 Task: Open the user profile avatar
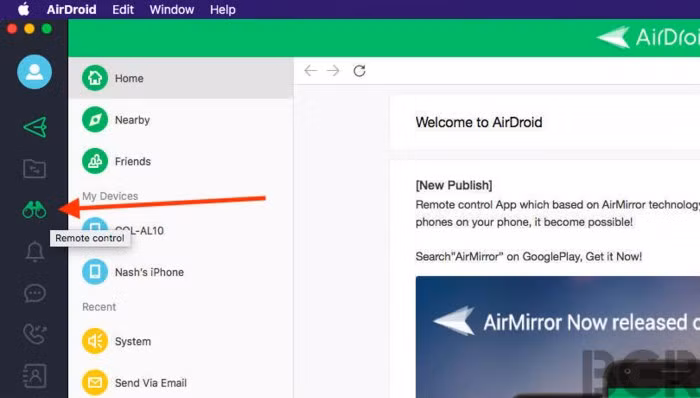pos(34,72)
